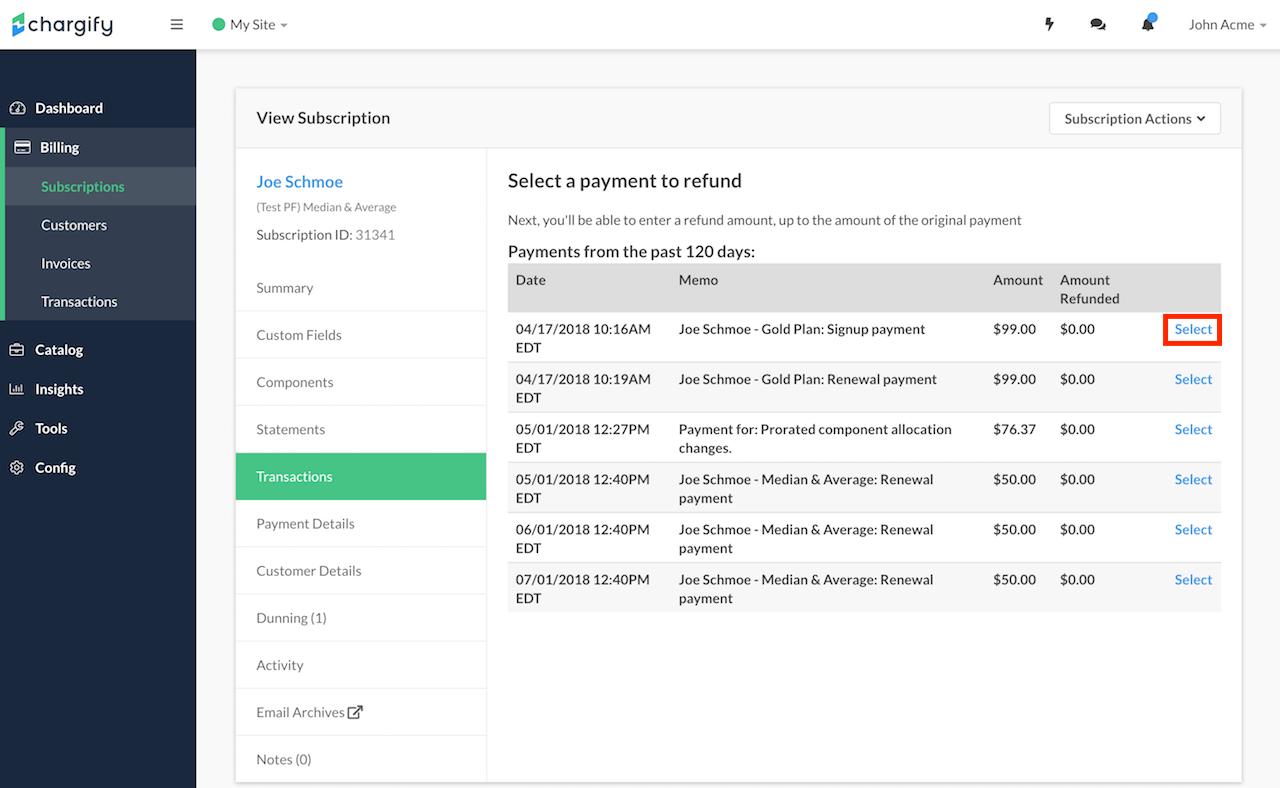Click the Amount Refunded column header
Screen dimensions: 1280x788
pyautogui.click(x=1090, y=289)
